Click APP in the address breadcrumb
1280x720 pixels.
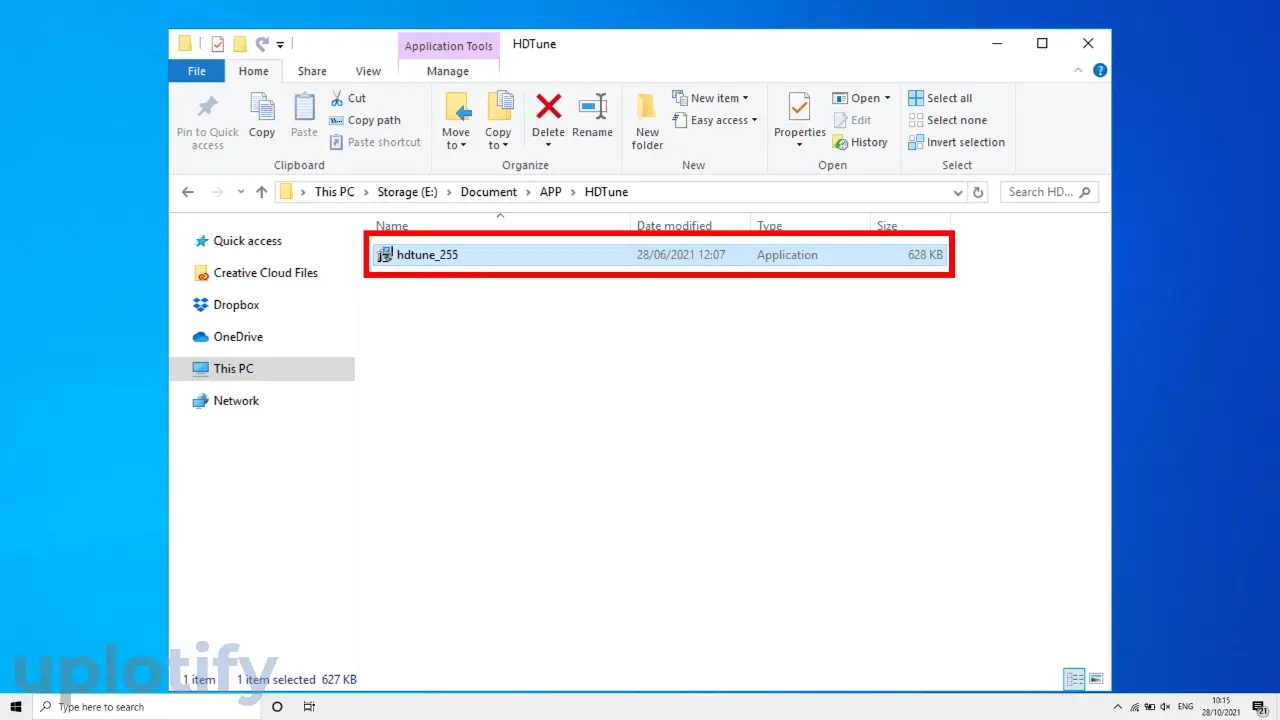551,192
